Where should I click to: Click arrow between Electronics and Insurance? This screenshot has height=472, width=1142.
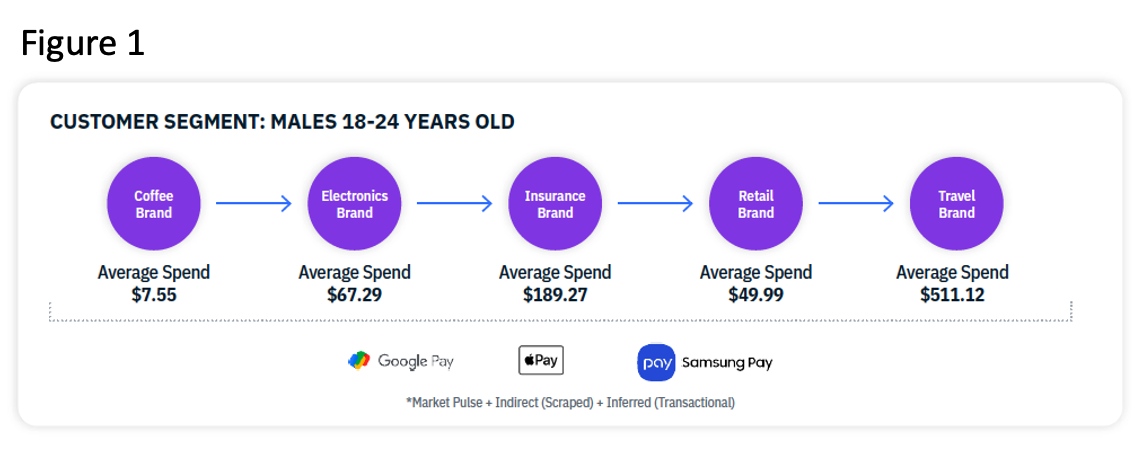point(454,204)
